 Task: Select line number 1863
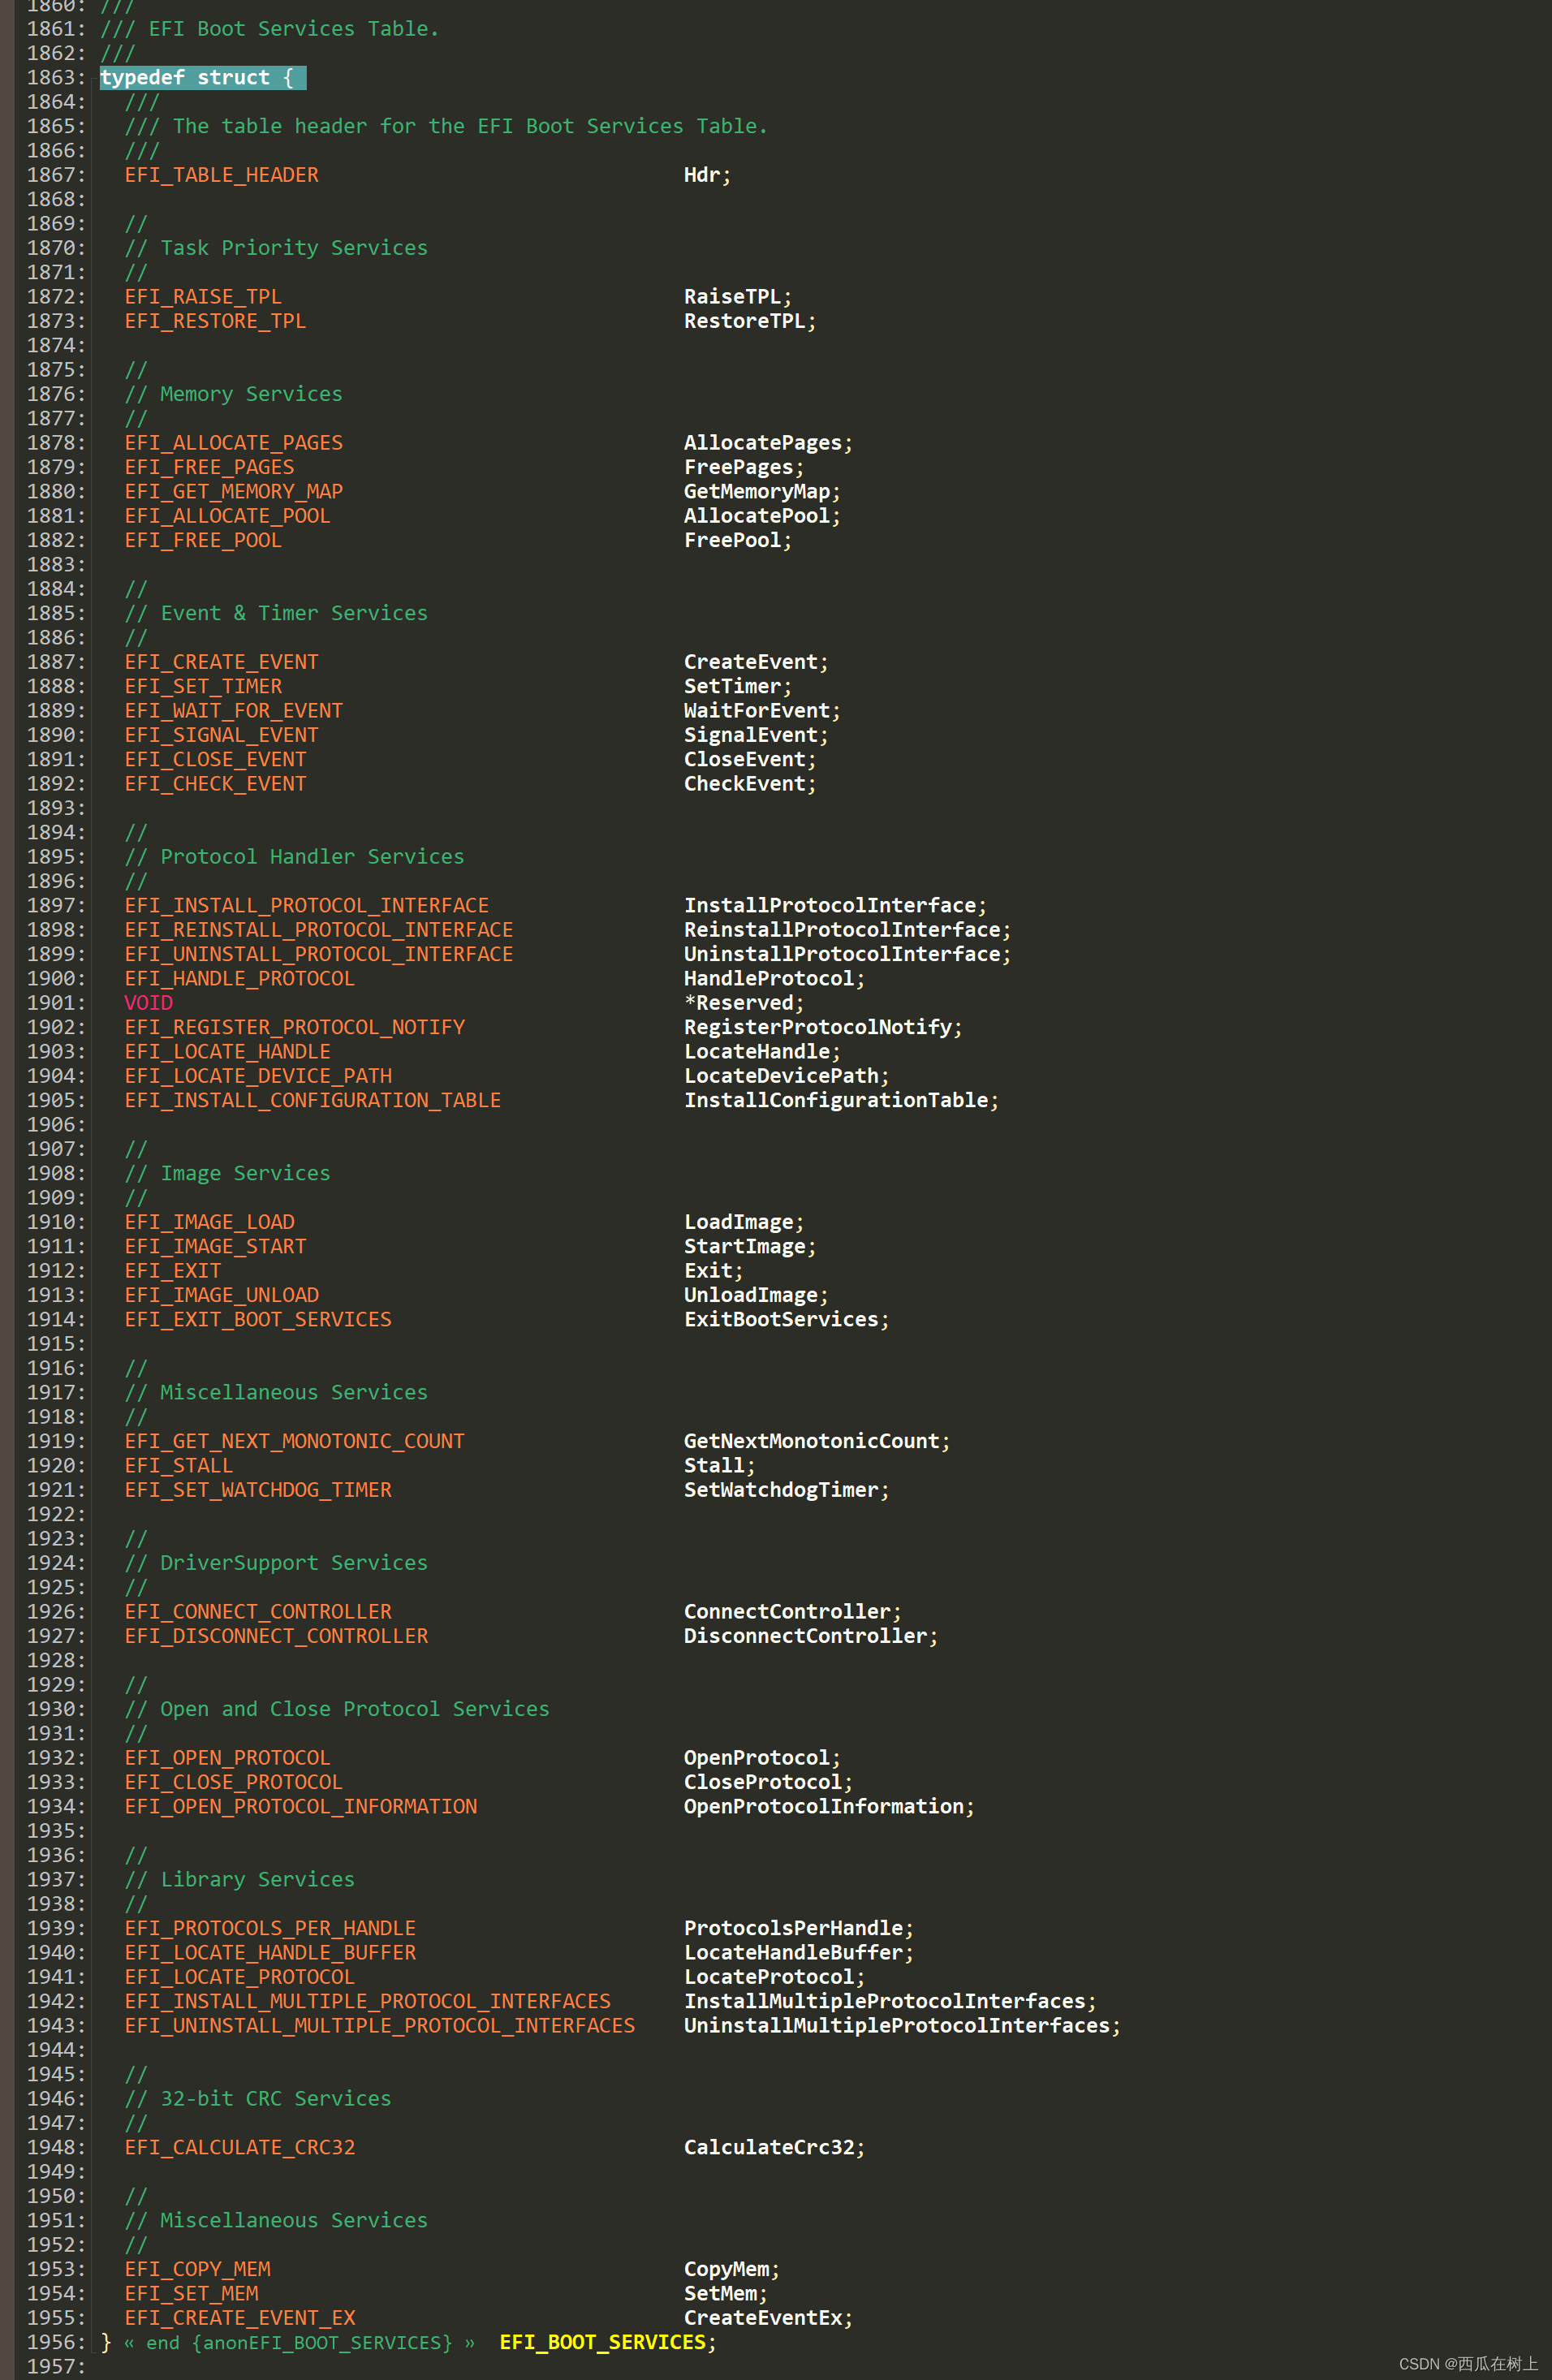(x=56, y=76)
